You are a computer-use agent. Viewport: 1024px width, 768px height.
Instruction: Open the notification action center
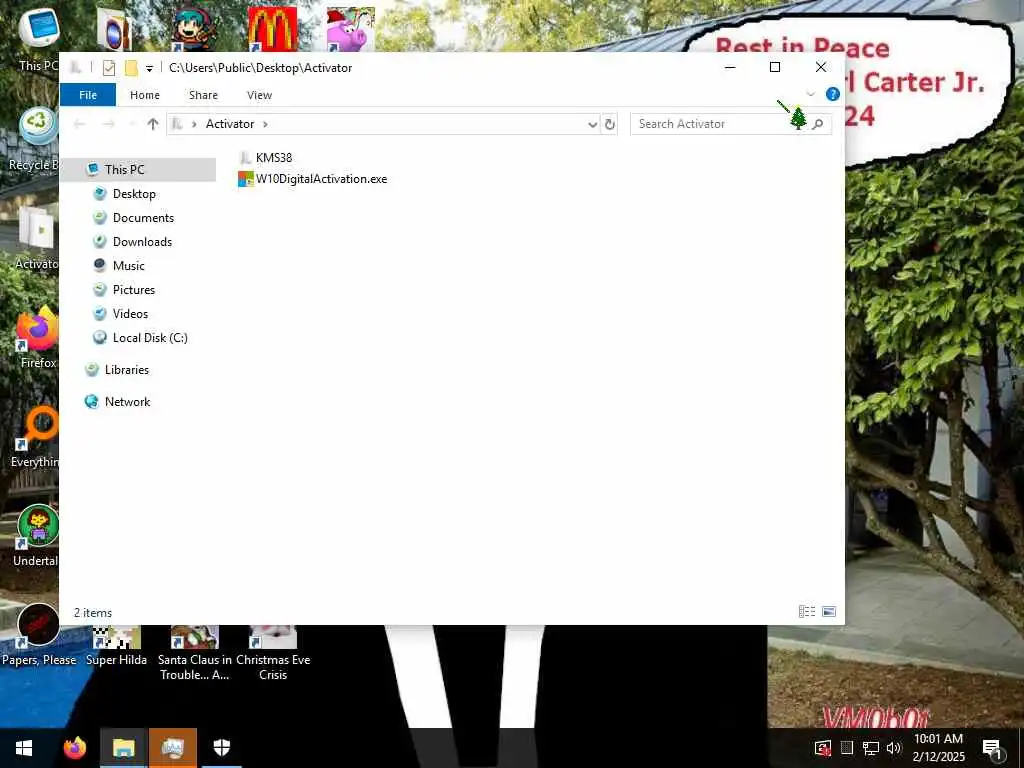[991, 748]
